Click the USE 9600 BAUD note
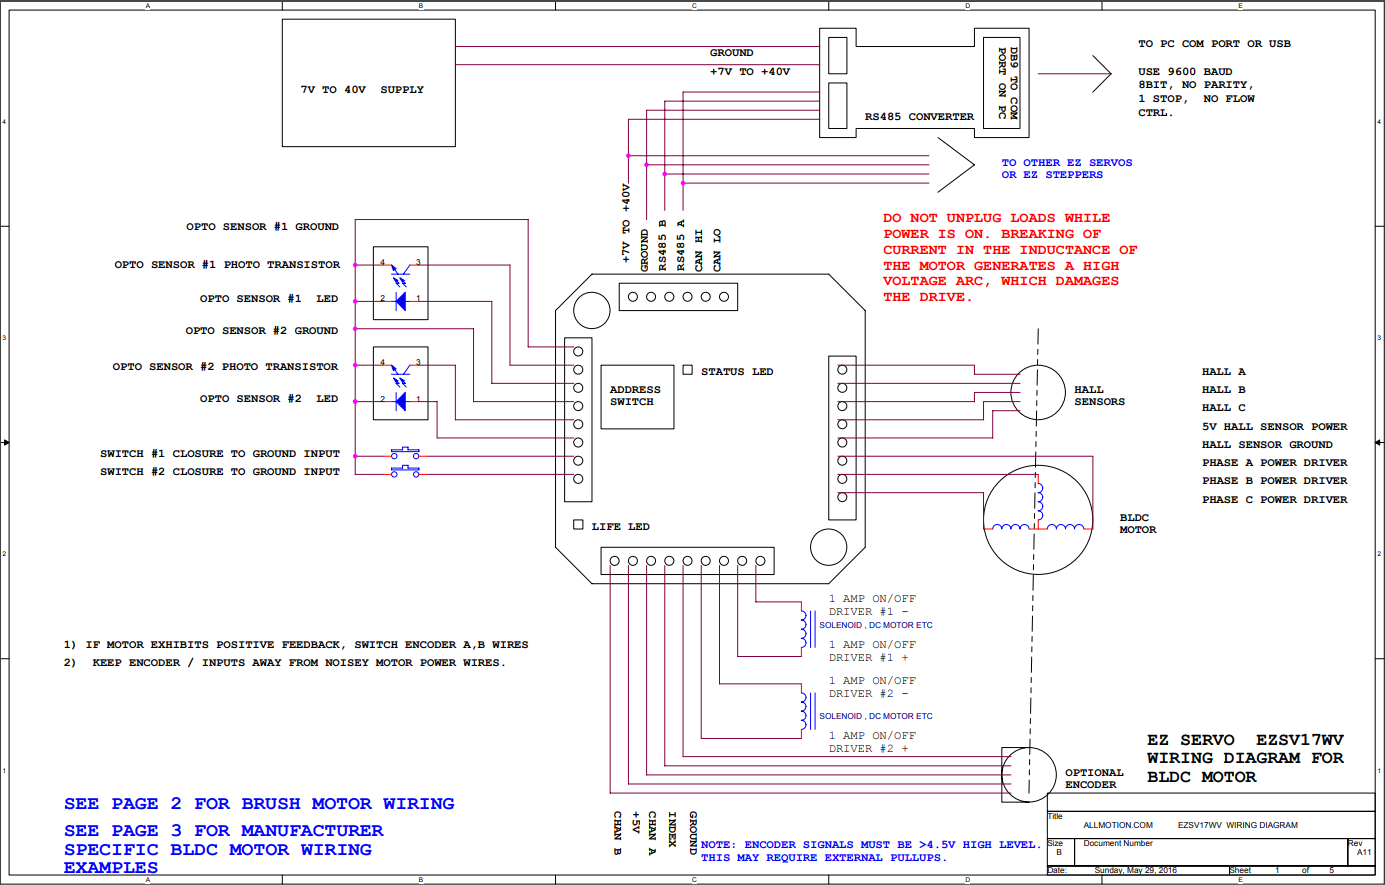The width and height of the screenshot is (1385, 885). click(x=1196, y=92)
